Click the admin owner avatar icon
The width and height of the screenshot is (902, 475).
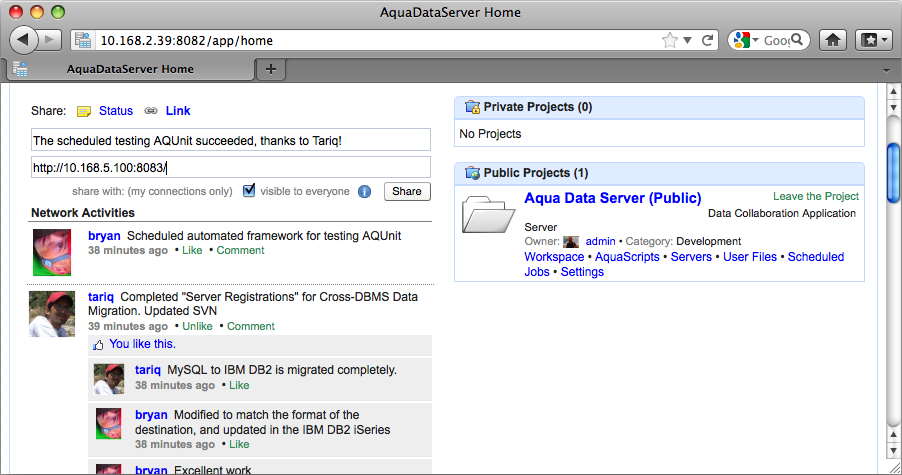coord(571,242)
